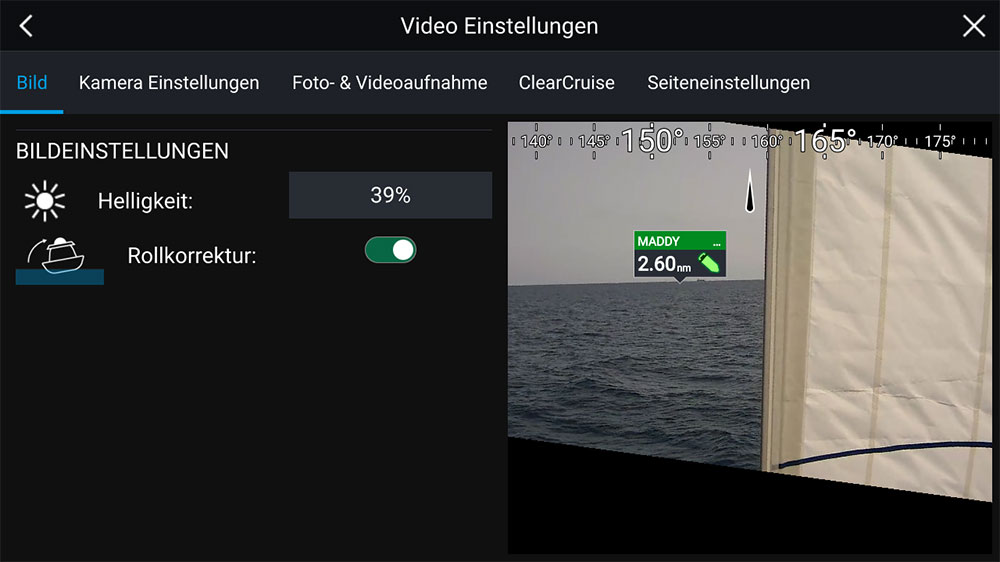Switch to the Kamera Einstellungen tab

point(169,83)
